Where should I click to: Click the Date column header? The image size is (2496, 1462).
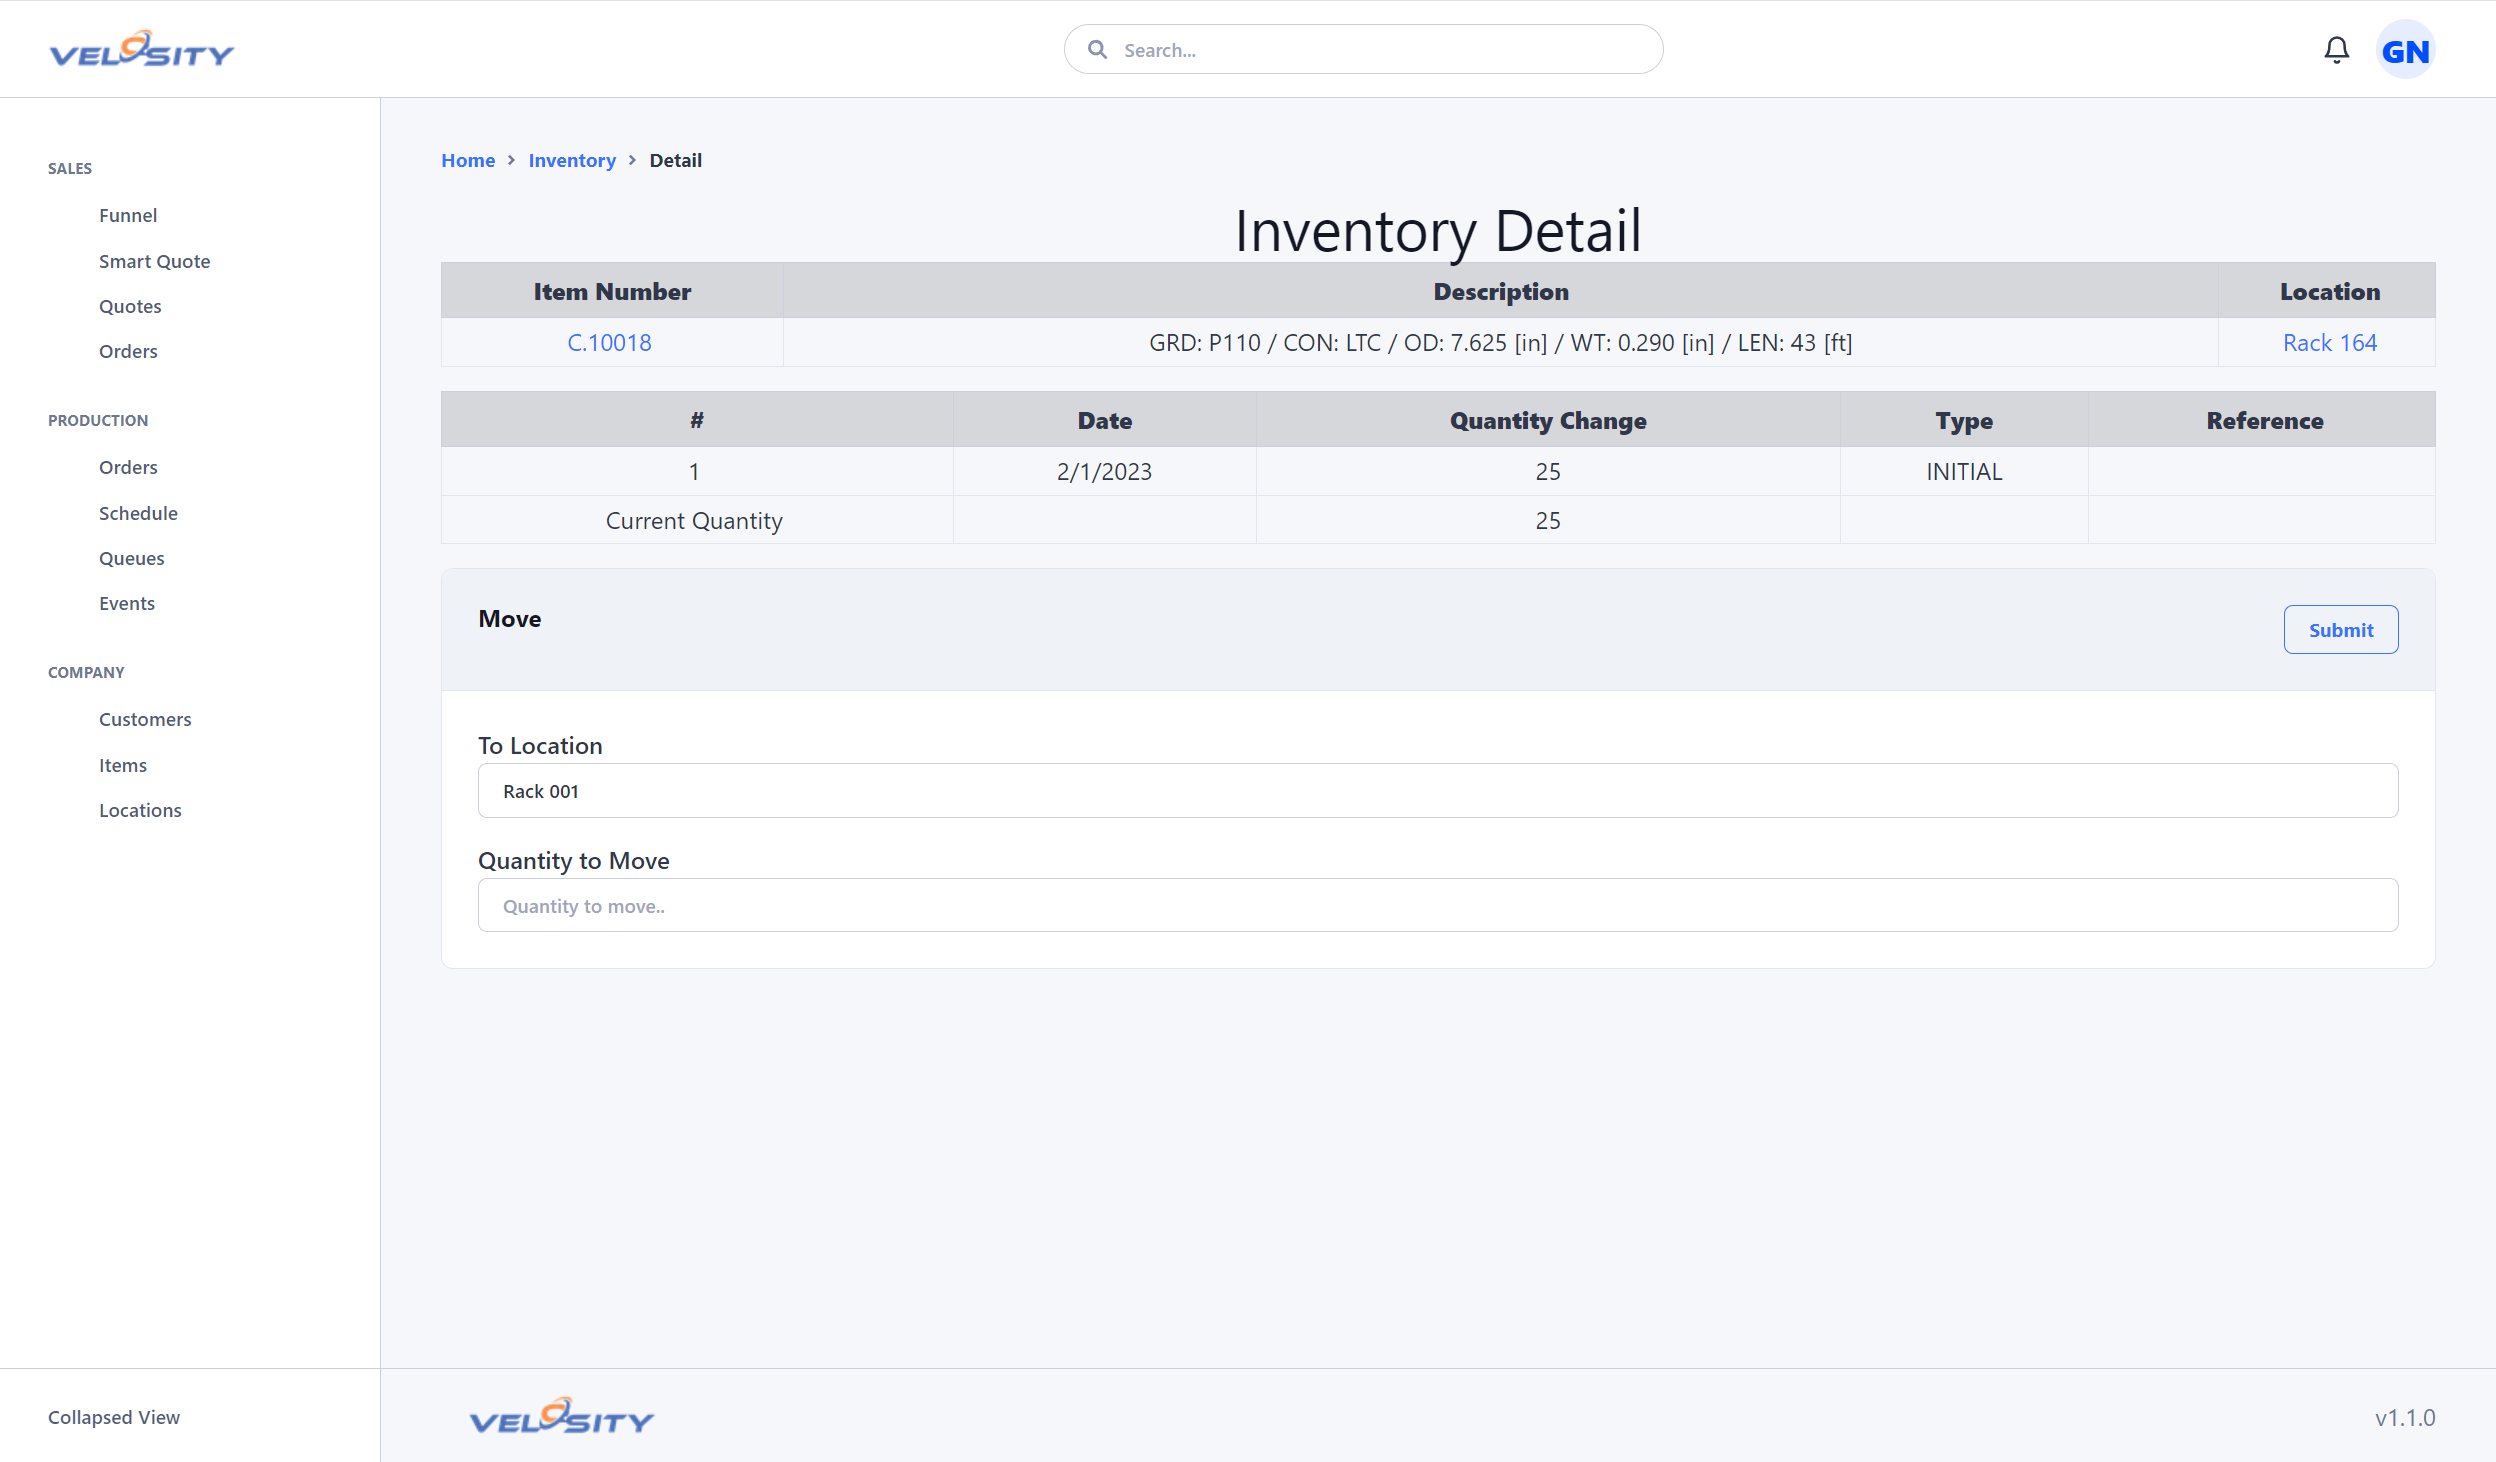click(1105, 421)
